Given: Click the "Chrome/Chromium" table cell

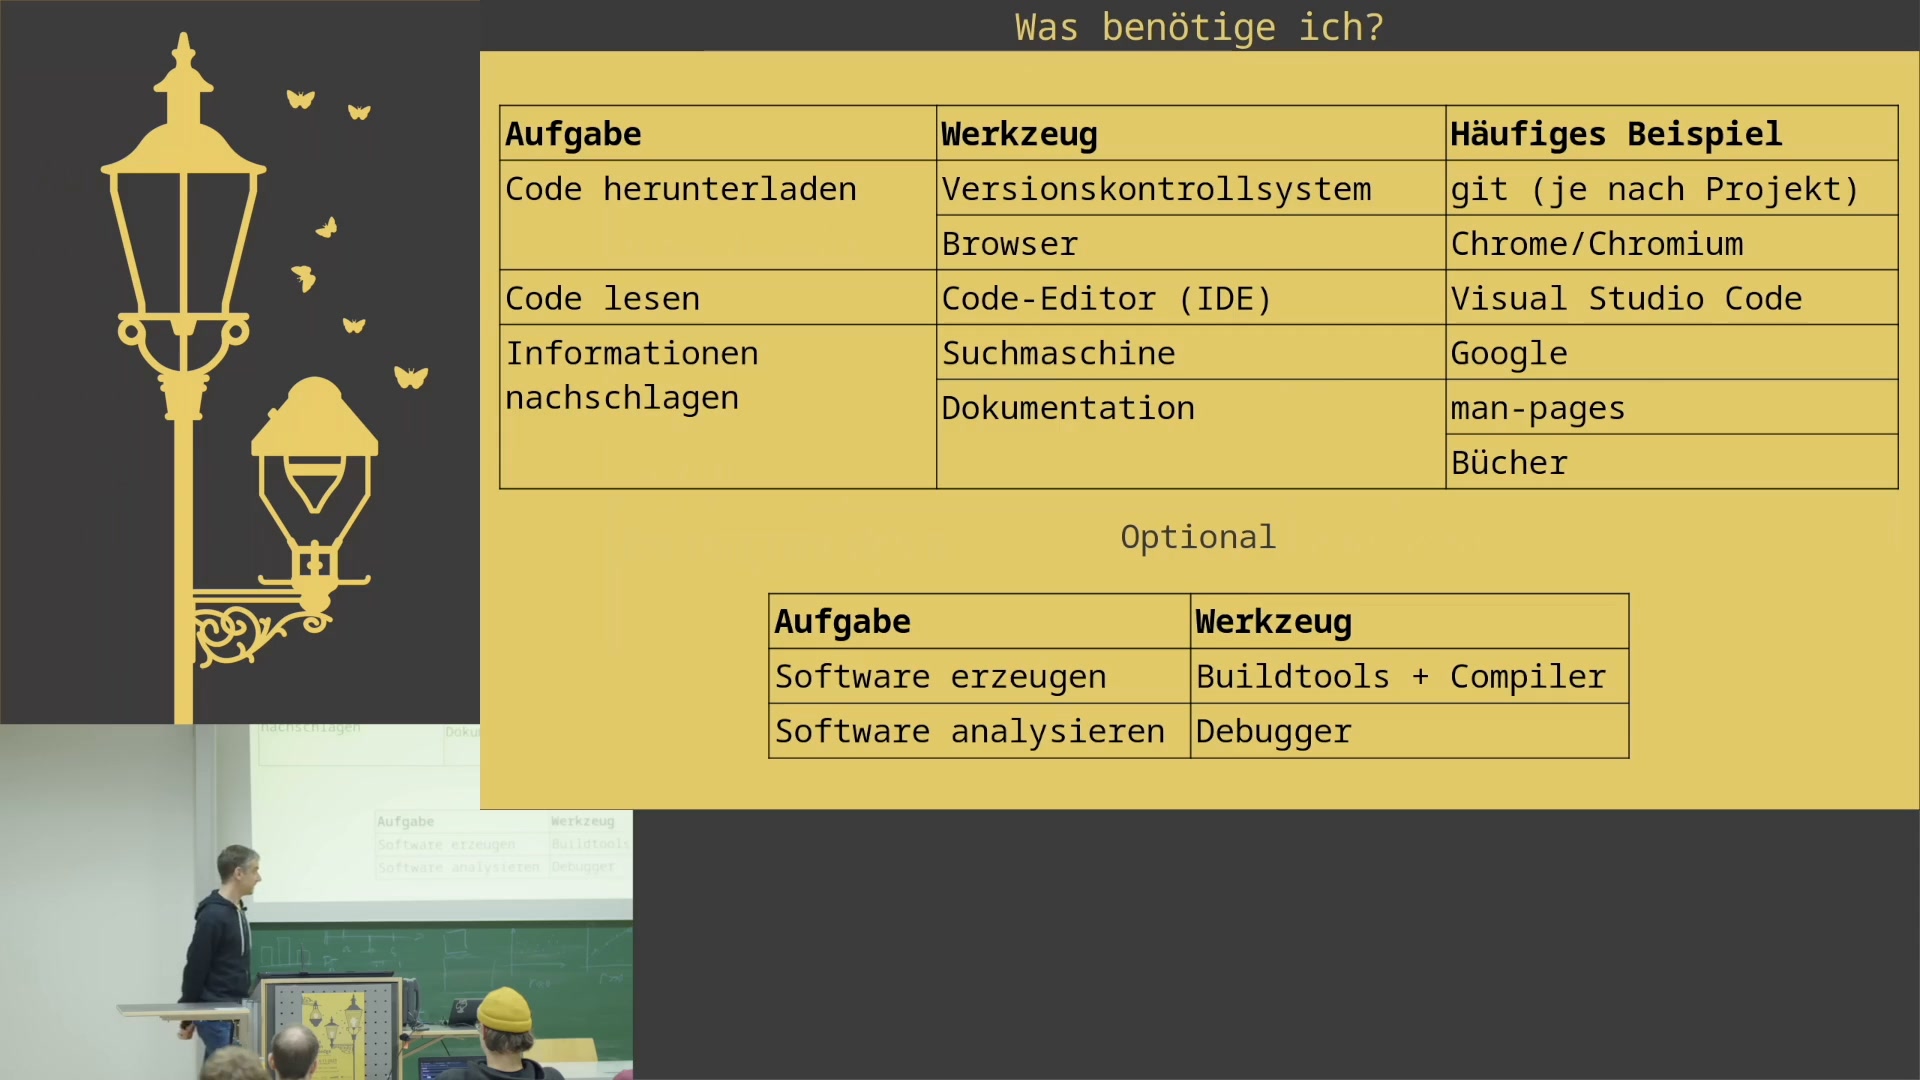Looking at the screenshot, I should (x=1597, y=244).
